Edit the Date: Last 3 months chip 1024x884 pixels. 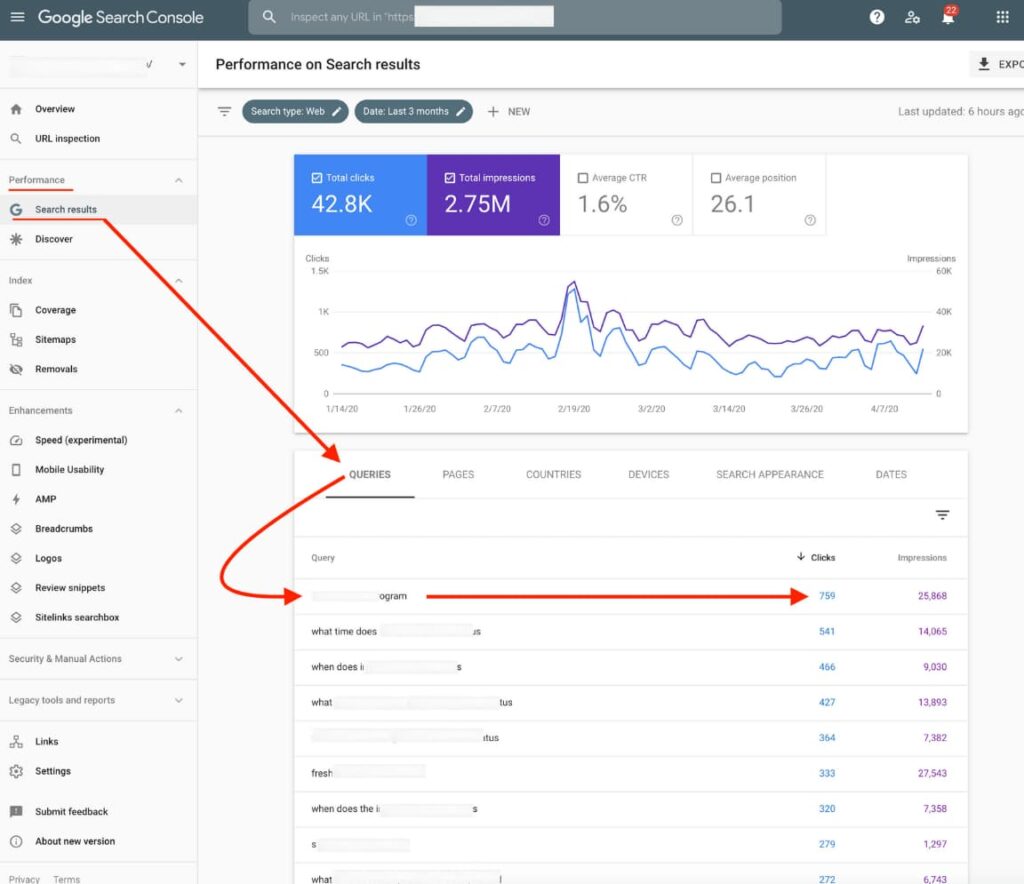(x=413, y=112)
